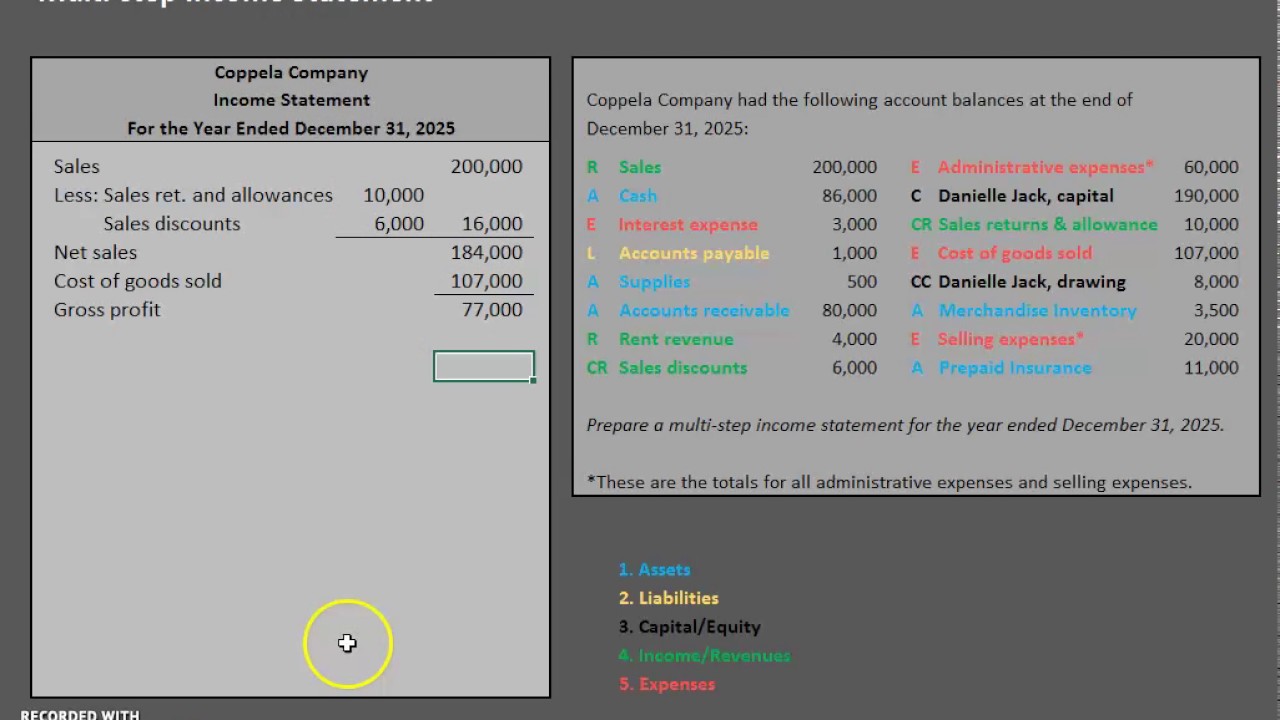The image size is (1280, 720).
Task: Select the '4. Income/Revenues' legend entry
Action: (x=704, y=655)
